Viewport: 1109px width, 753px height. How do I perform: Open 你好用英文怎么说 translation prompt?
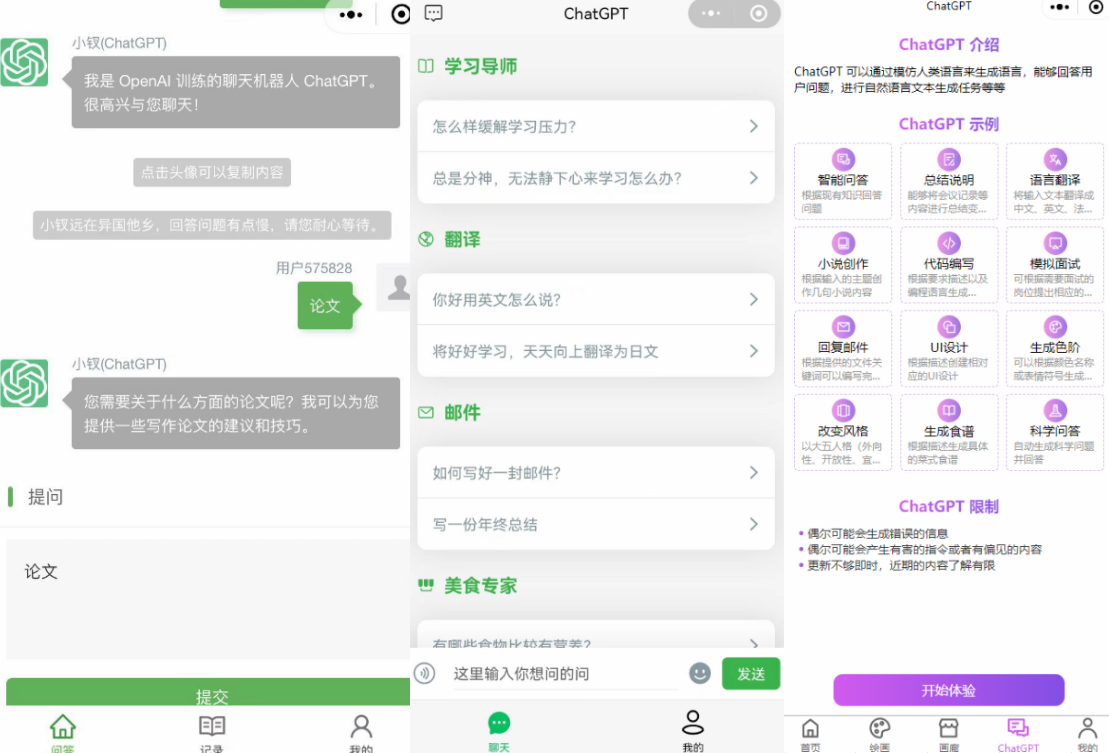pyautogui.click(x=596, y=300)
